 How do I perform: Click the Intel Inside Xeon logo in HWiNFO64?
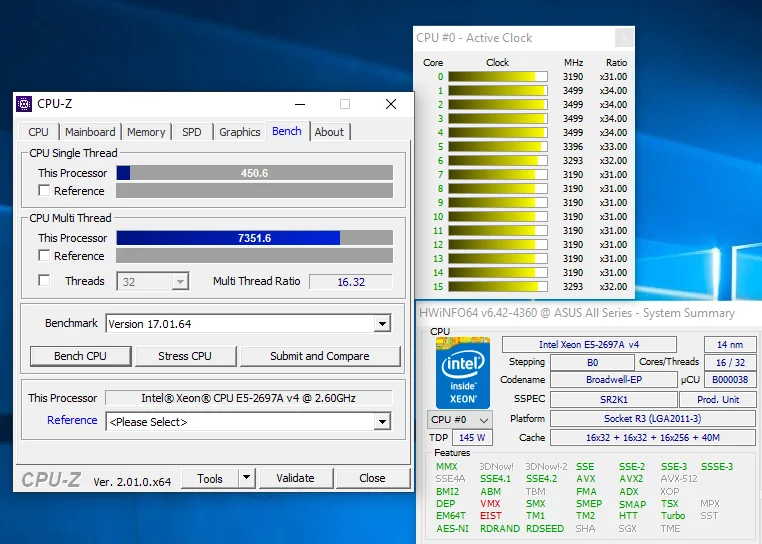(x=463, y=373)
